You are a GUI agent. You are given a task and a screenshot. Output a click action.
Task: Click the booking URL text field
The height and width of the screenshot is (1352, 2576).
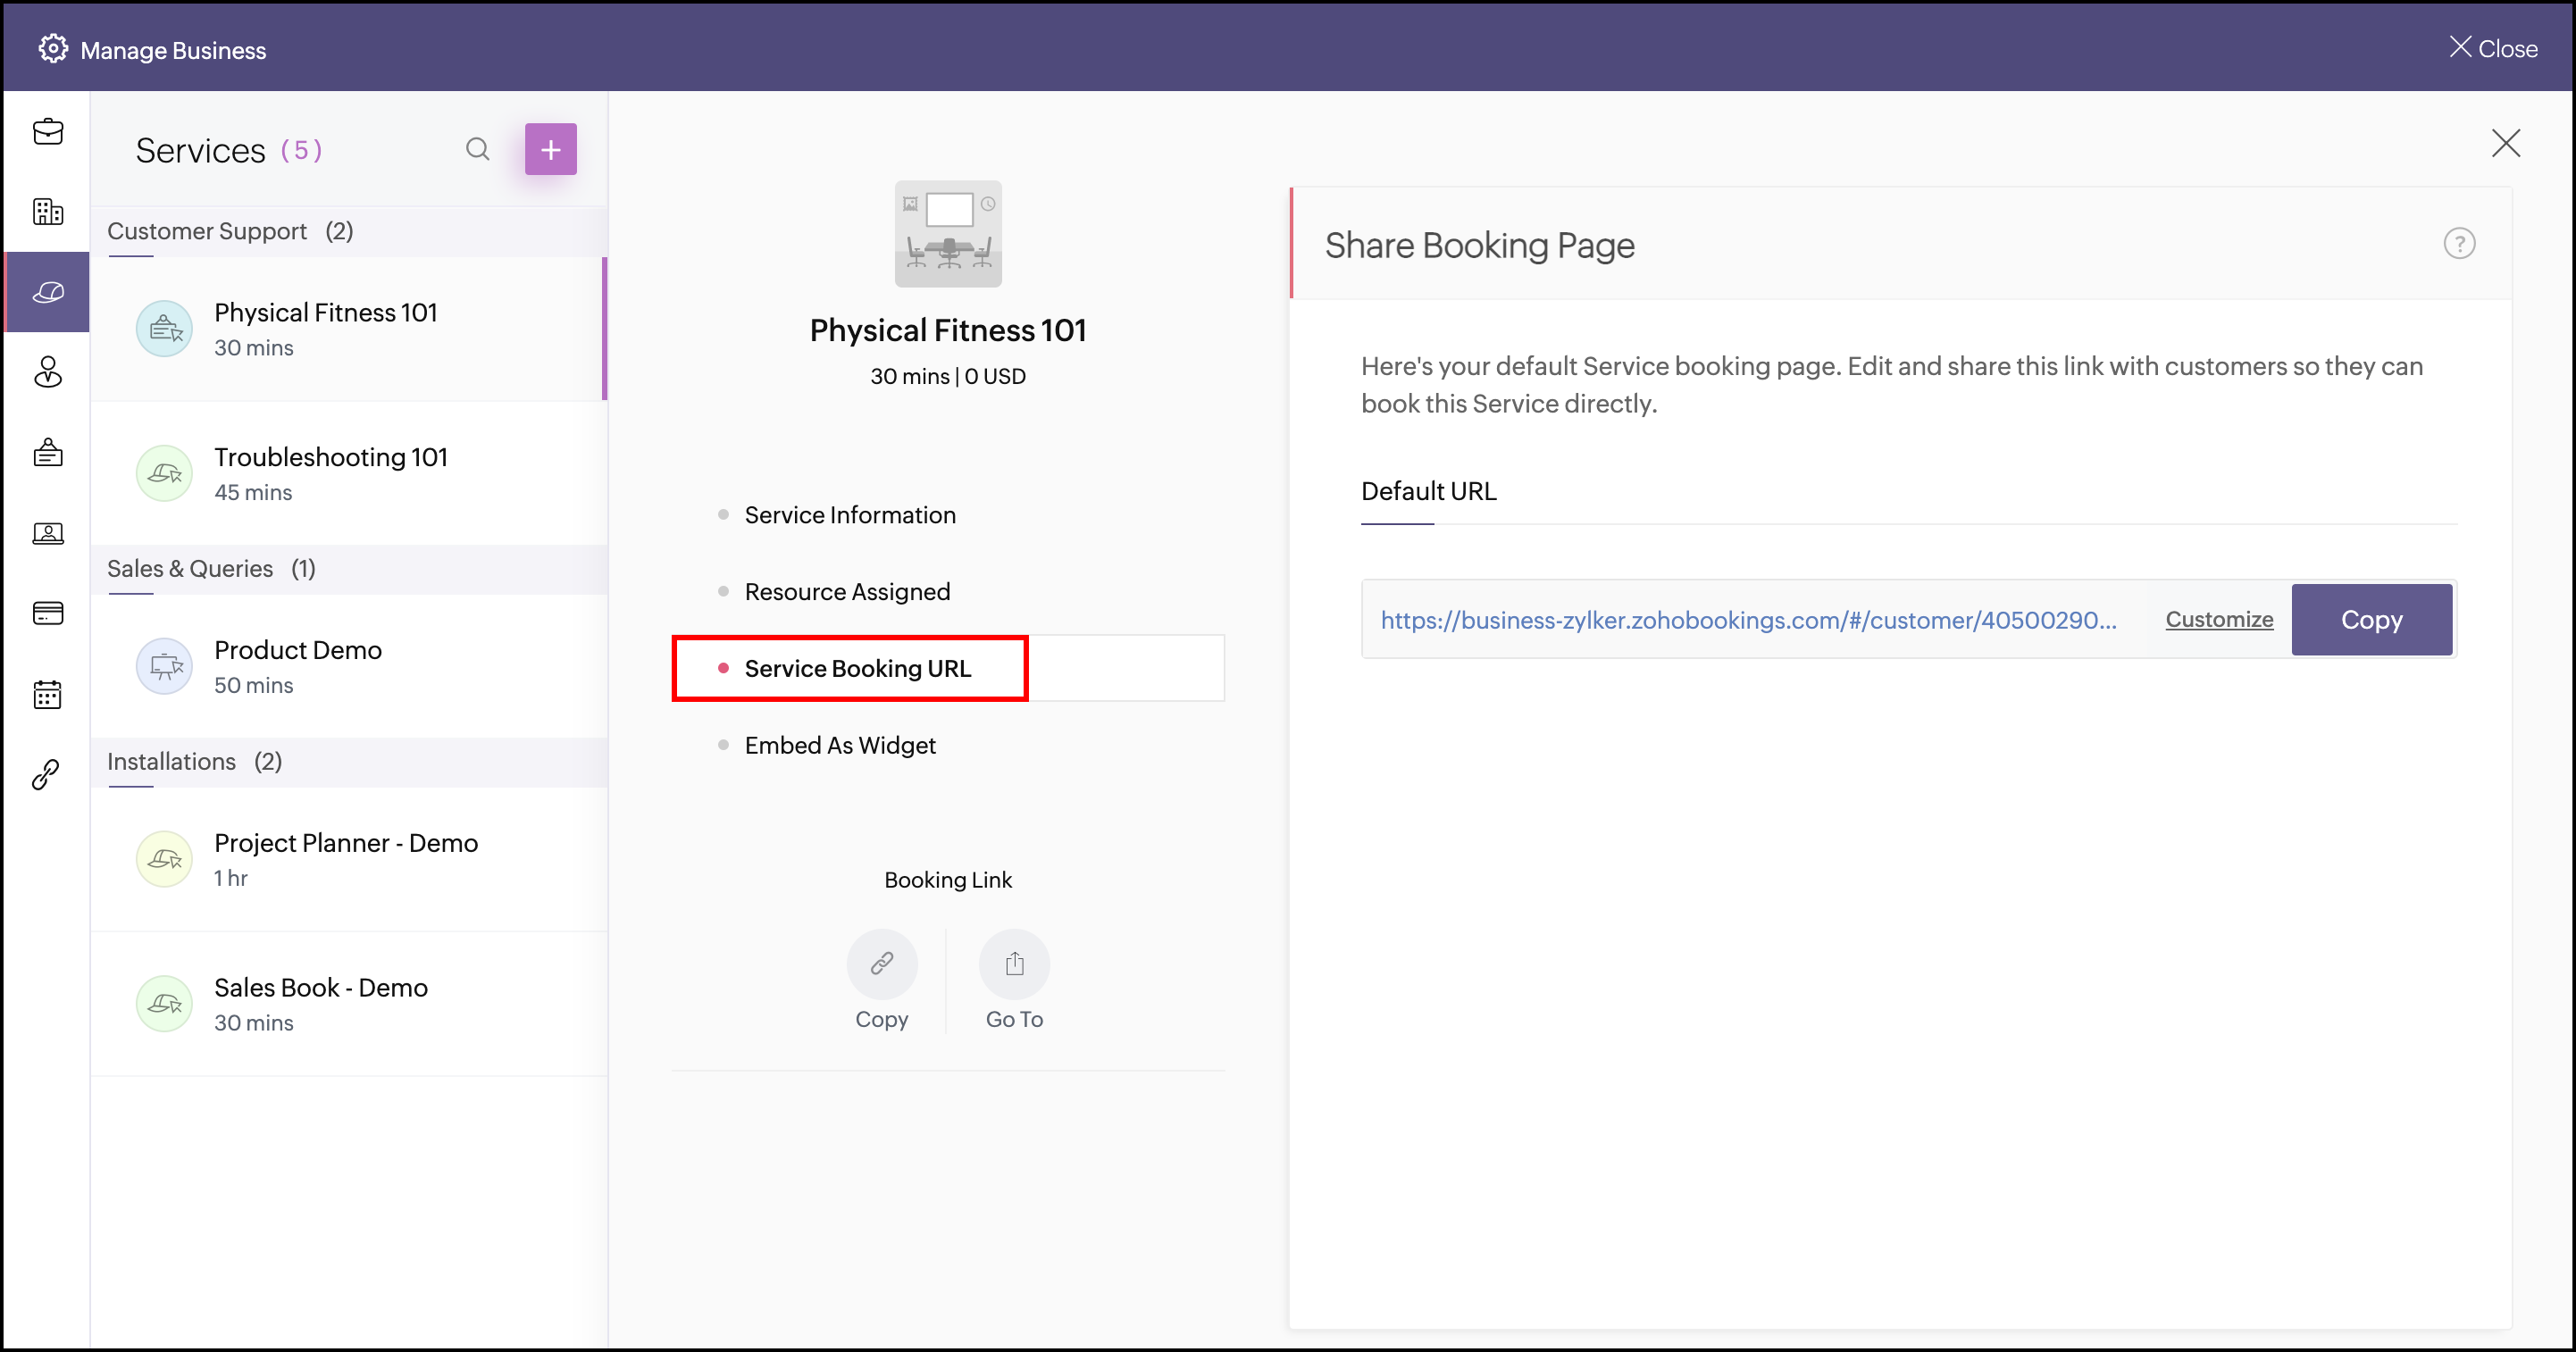point(1747,620)
